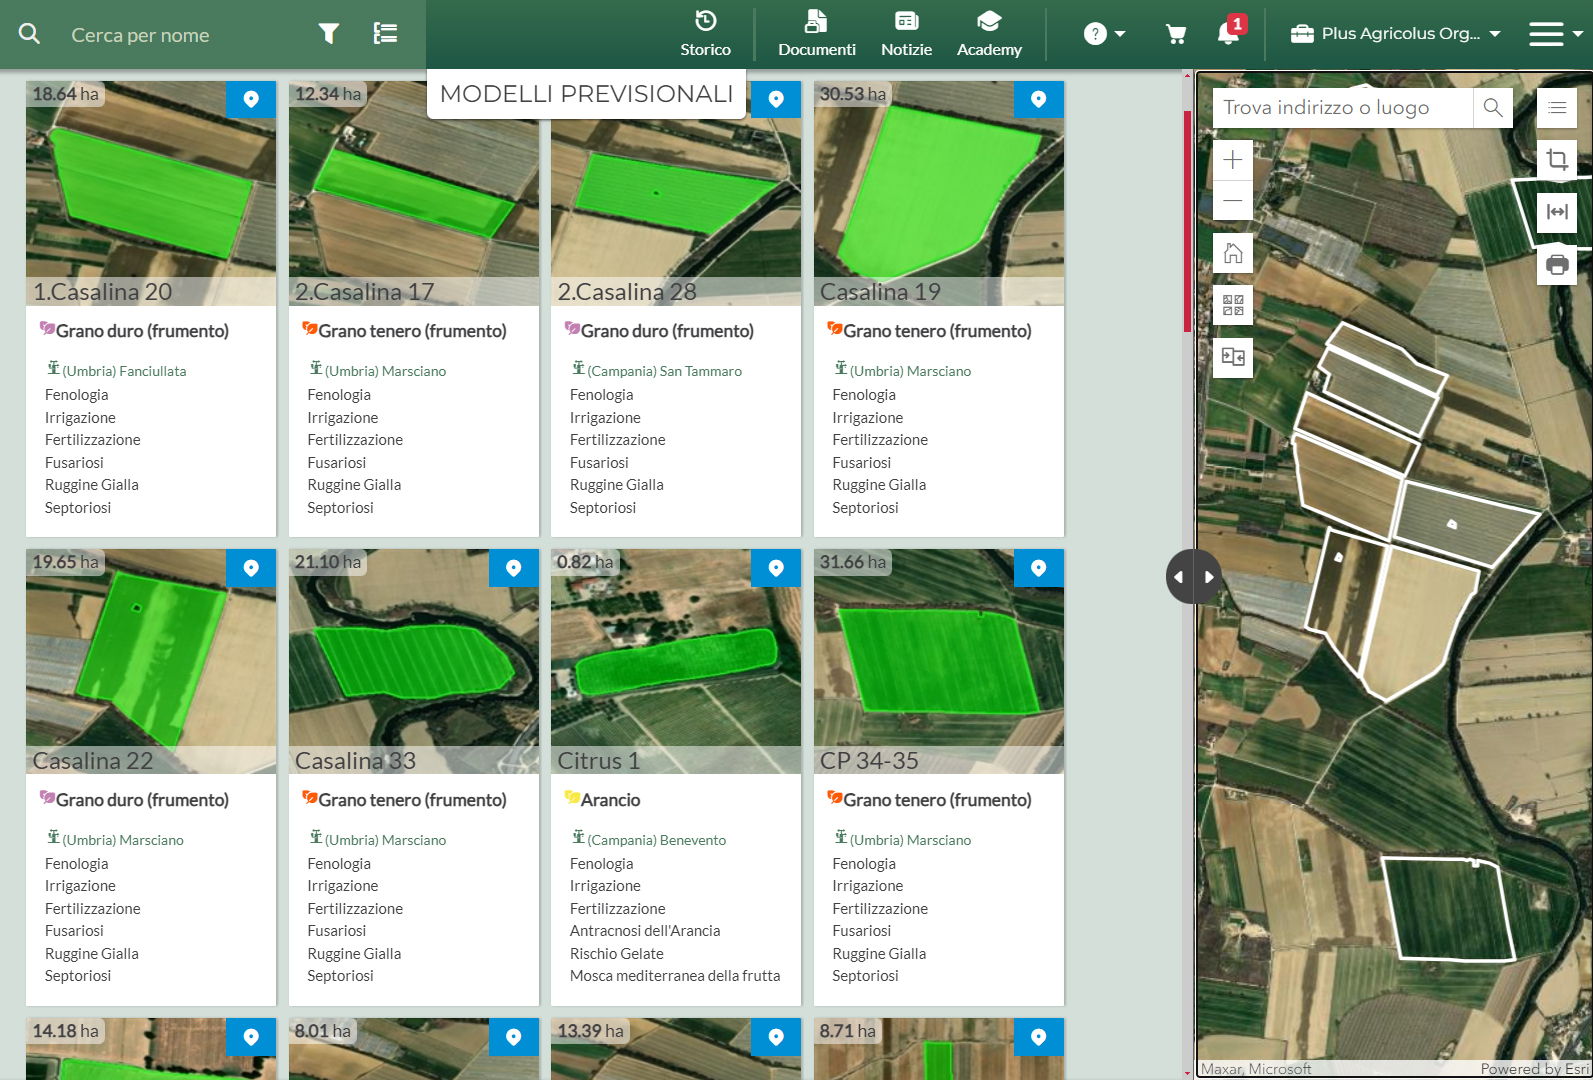Open Plus Agricolus Org organization dropdown

coord(1396,34)
